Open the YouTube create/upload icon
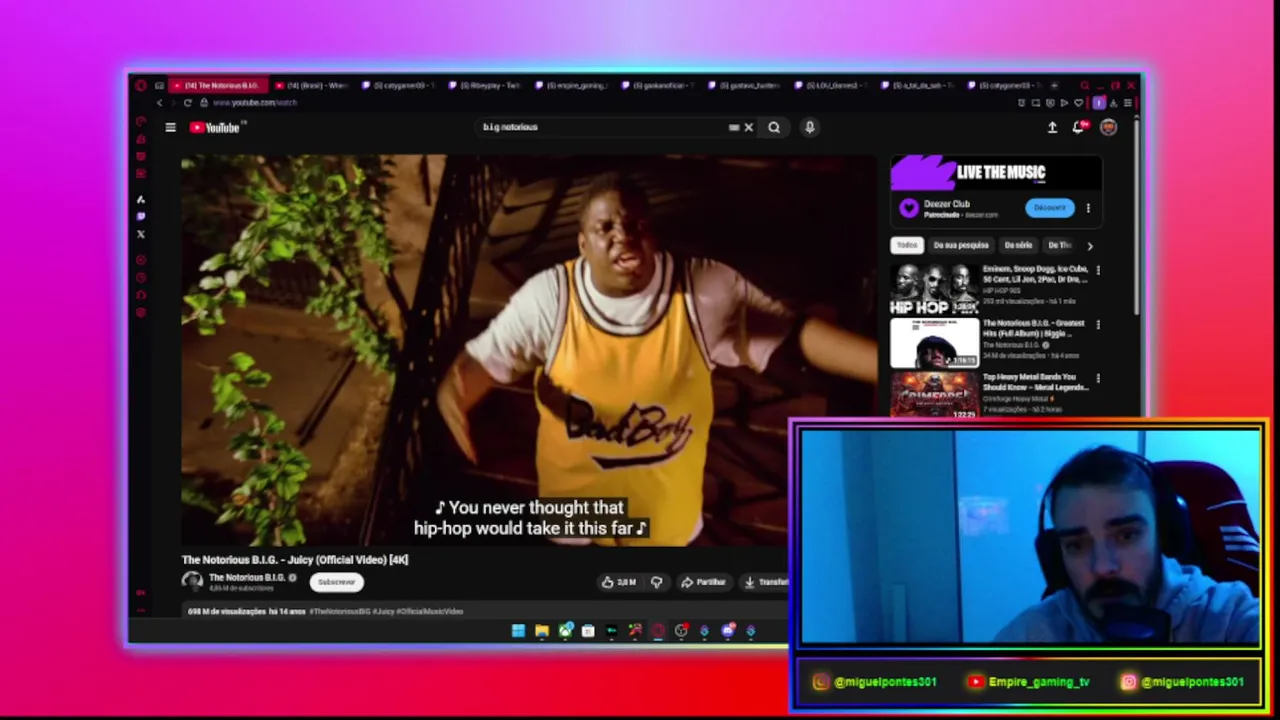 click(x=1052, y=127)
